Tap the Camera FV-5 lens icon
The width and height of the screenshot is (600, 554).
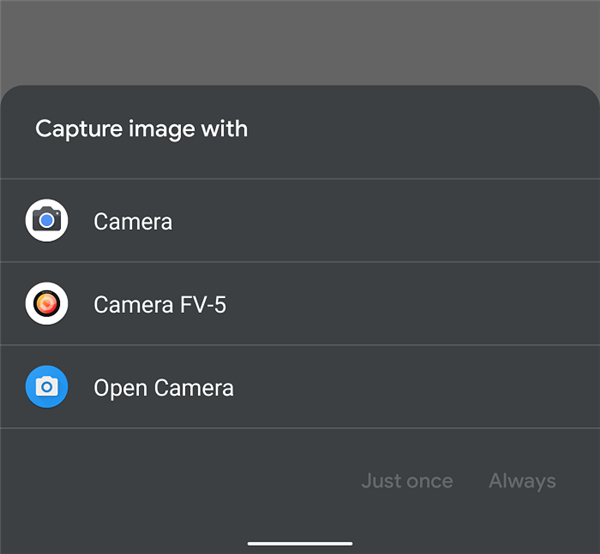[46, 303]
